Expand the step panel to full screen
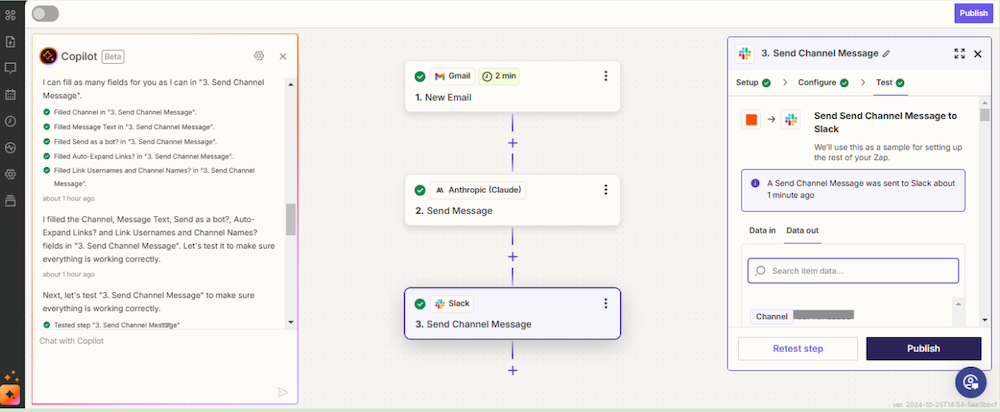 coord(959,54)
